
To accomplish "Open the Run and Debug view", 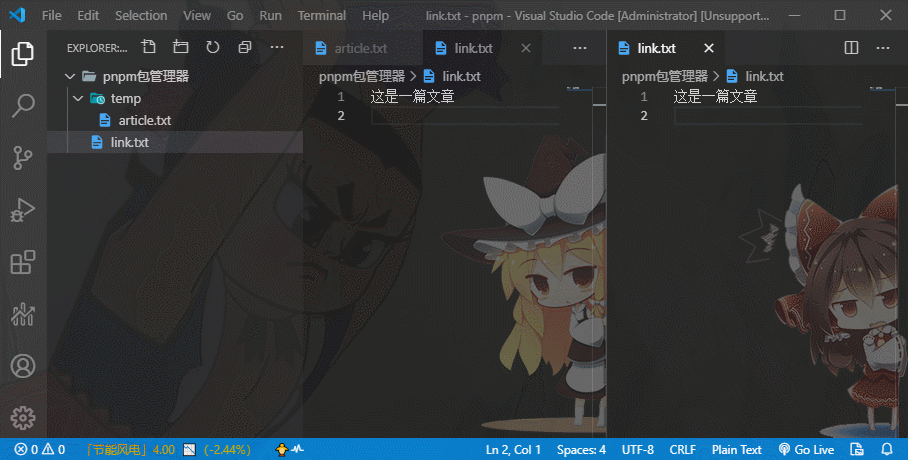I will (23, 210).
